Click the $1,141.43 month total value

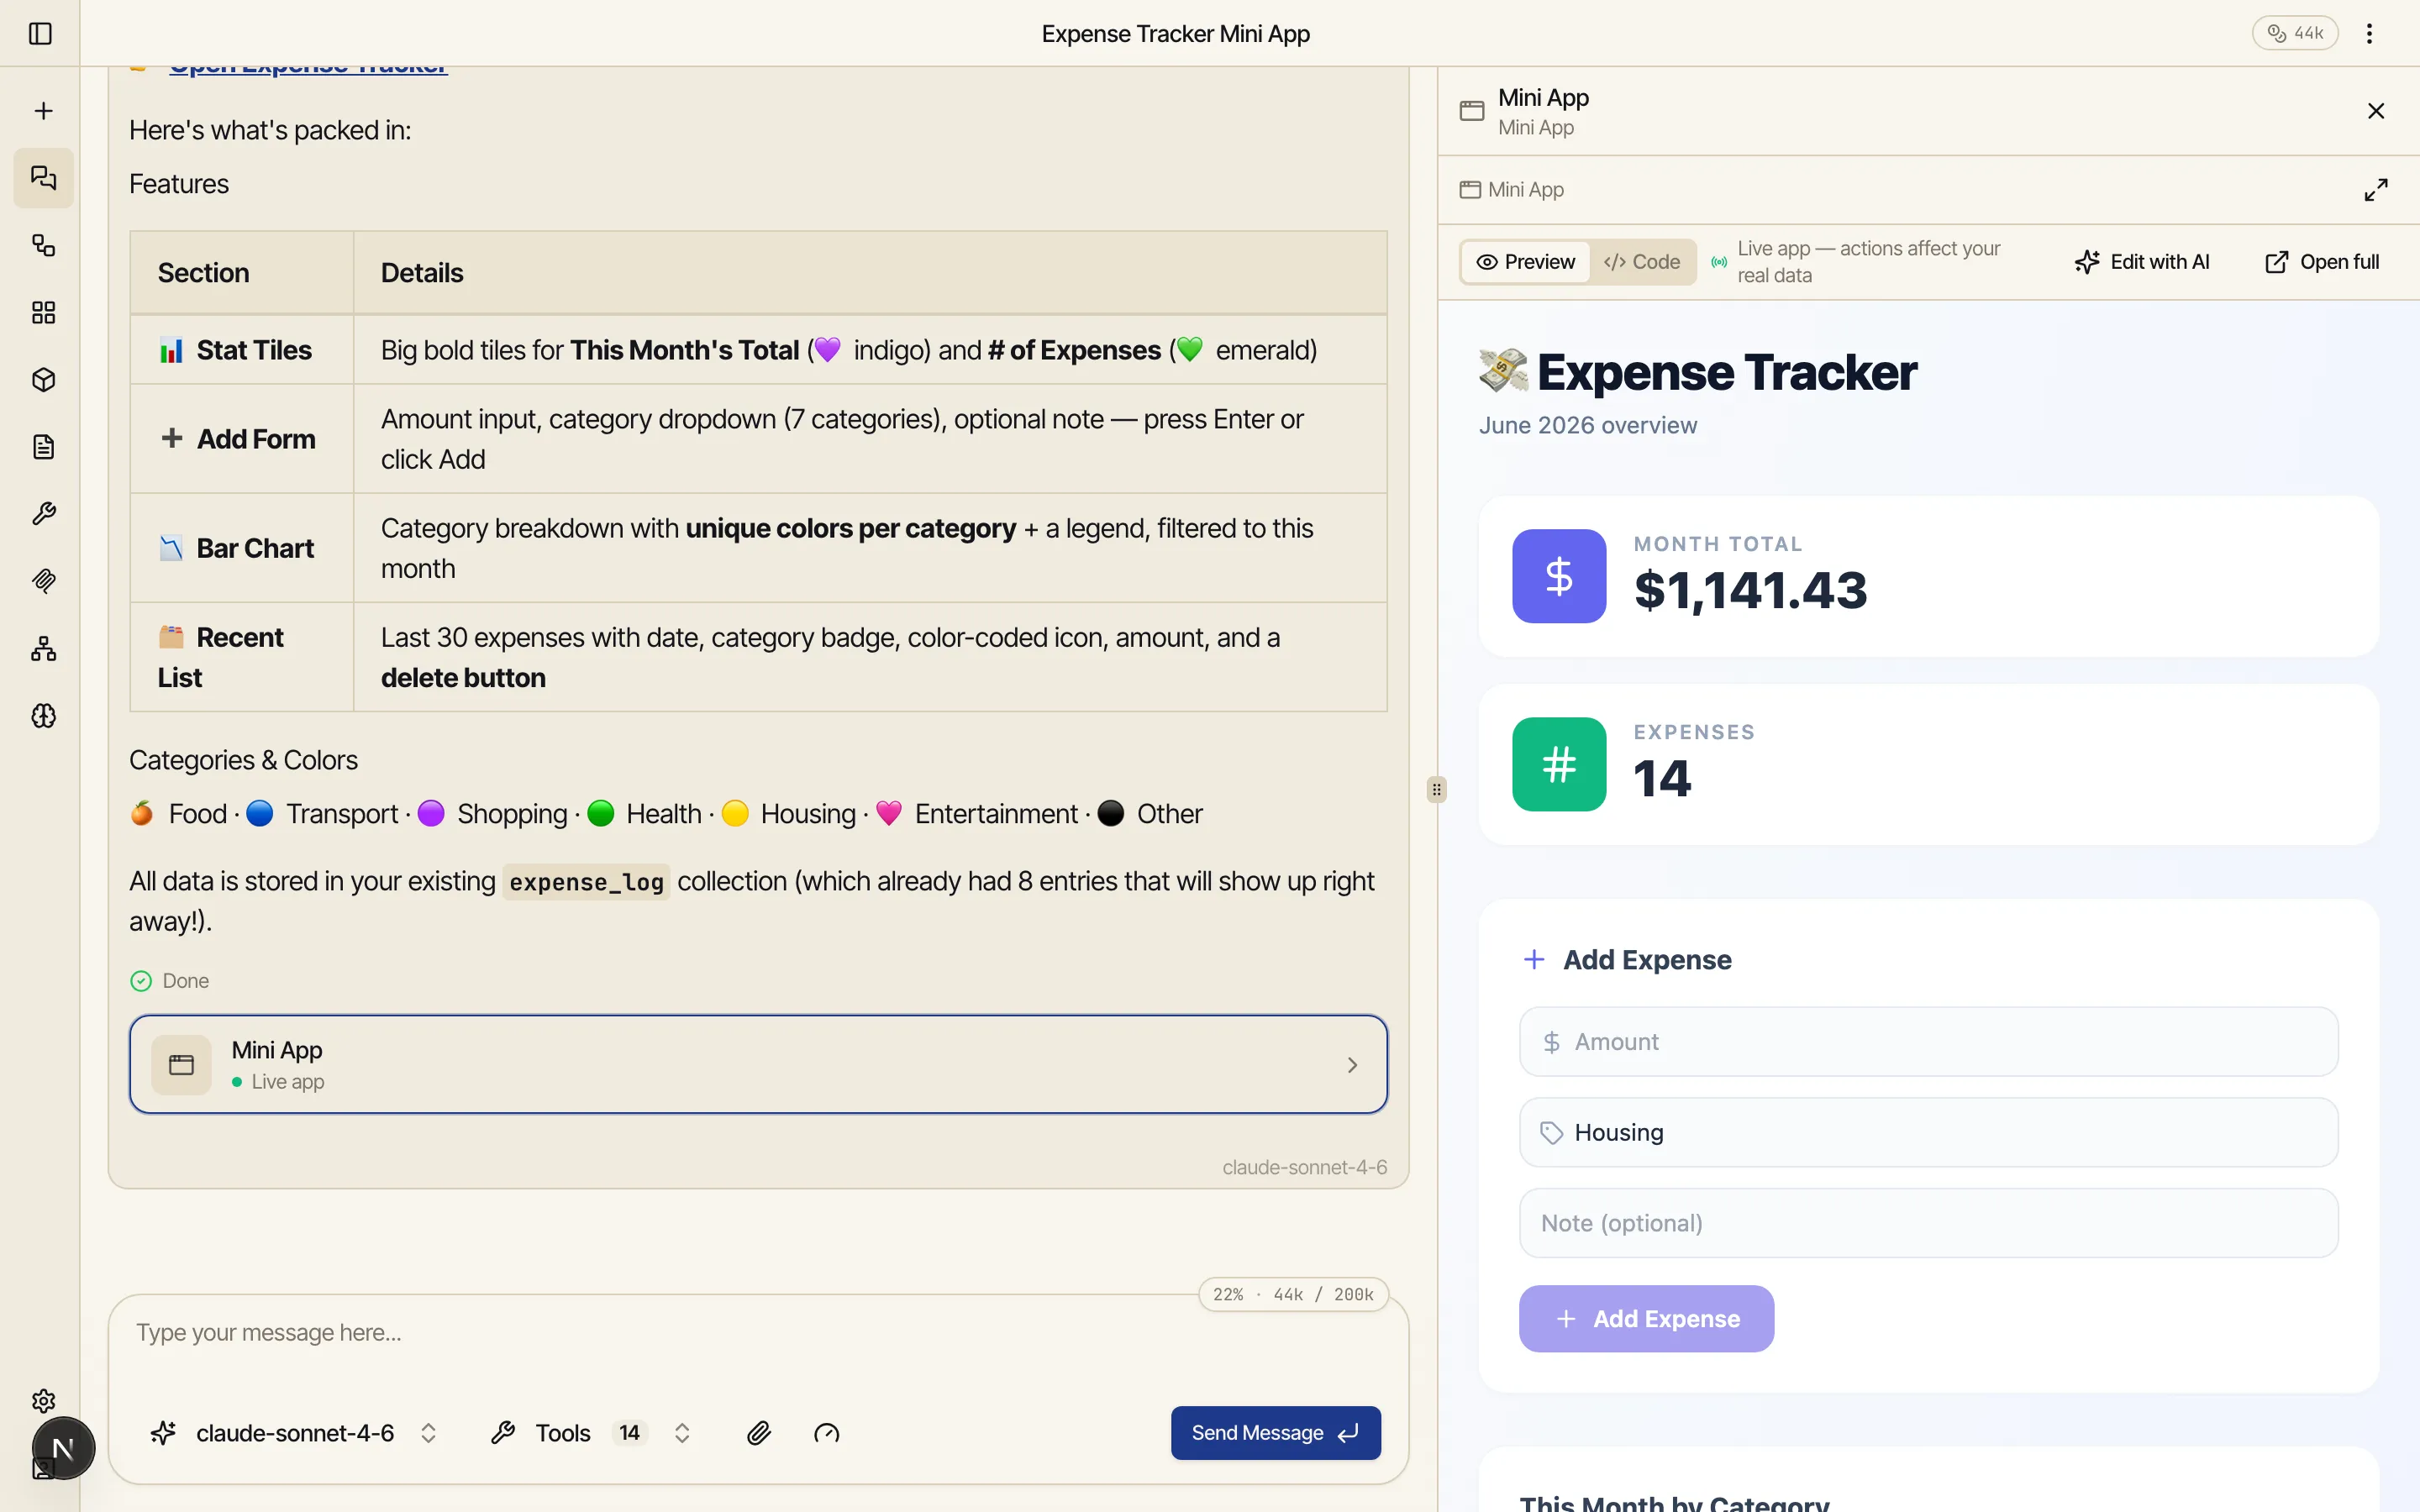(1750, 590)
